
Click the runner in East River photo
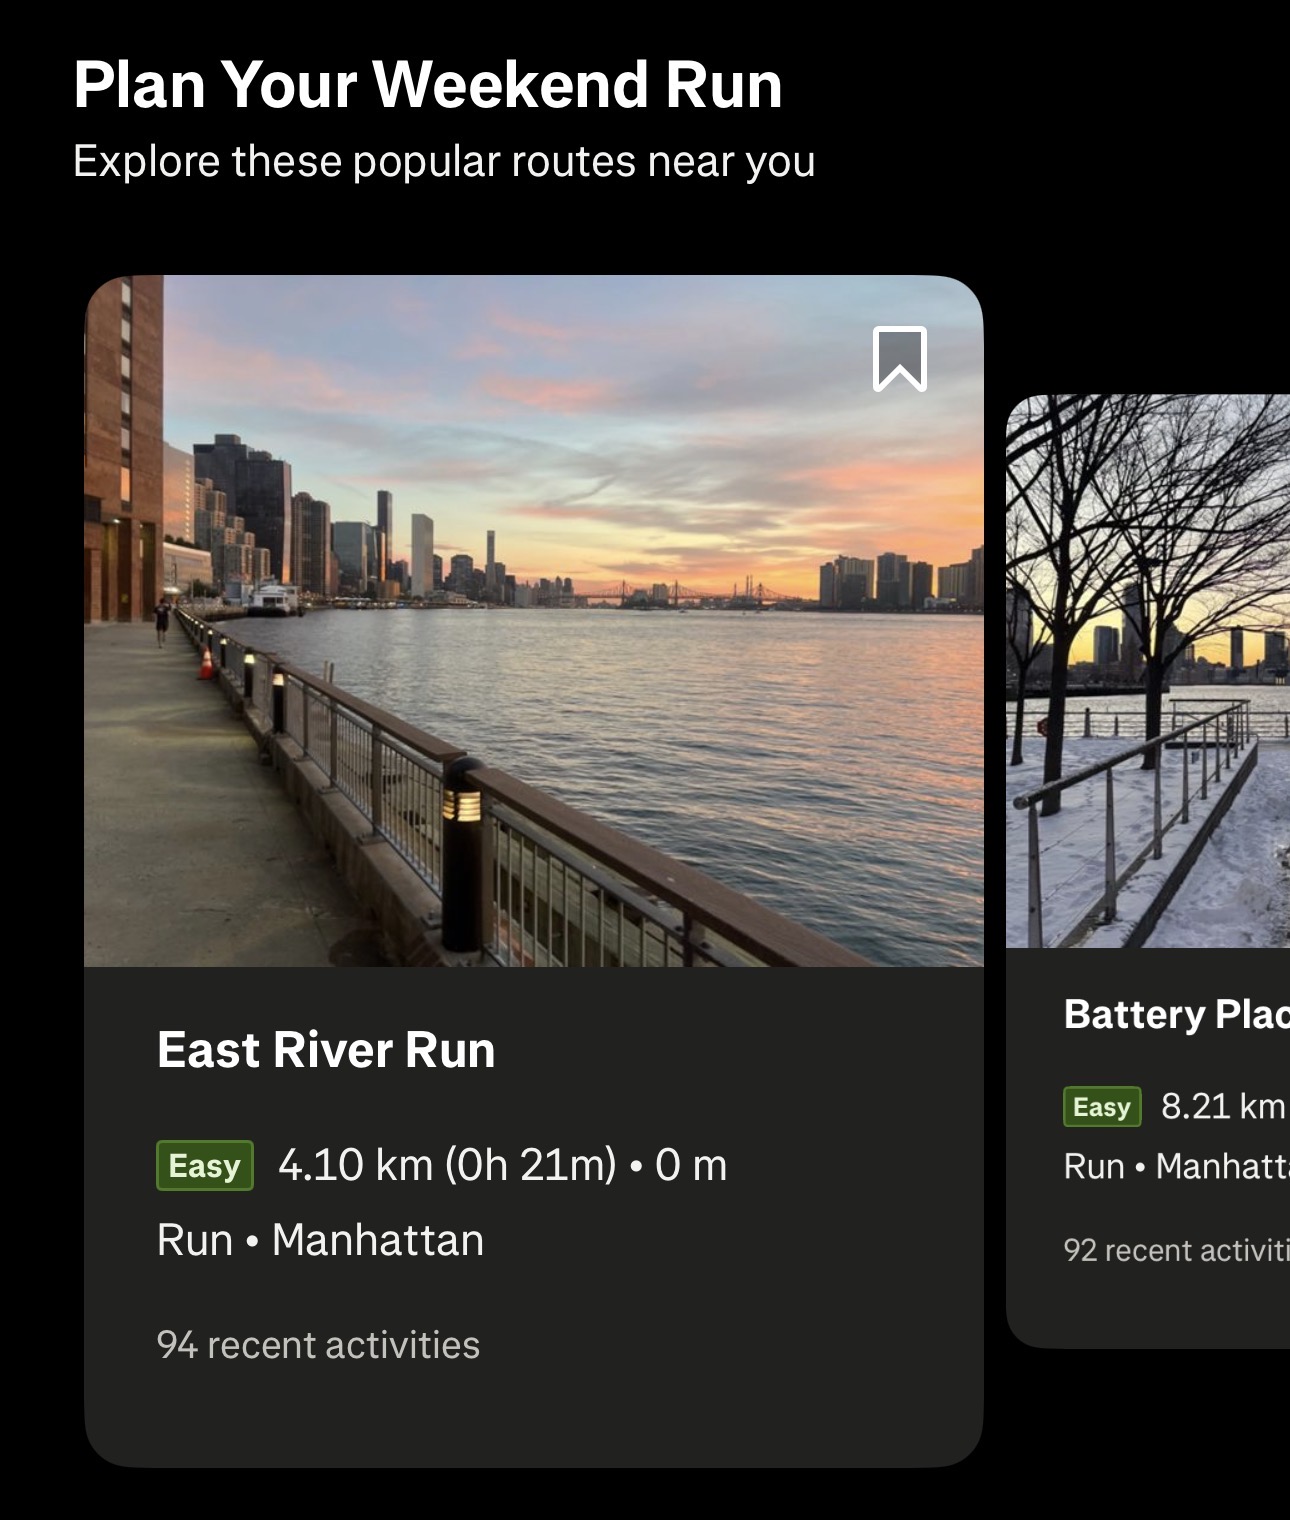162,620
